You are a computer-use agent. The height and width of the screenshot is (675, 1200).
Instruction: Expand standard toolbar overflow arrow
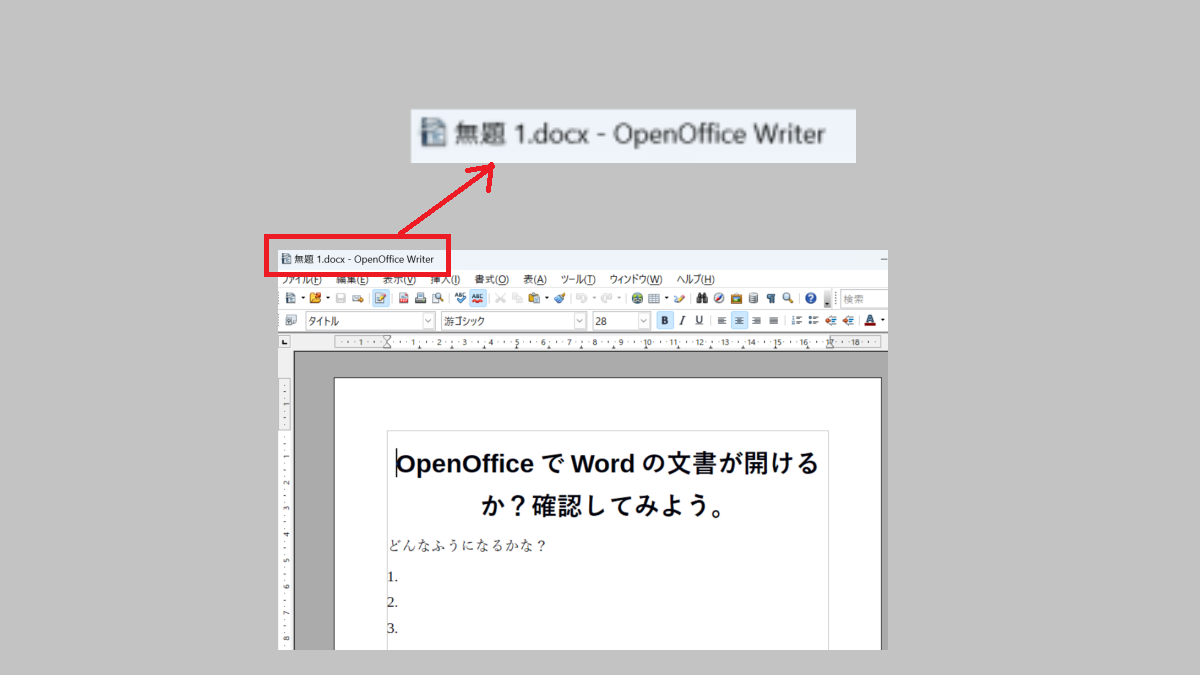[x=827, y=298]
